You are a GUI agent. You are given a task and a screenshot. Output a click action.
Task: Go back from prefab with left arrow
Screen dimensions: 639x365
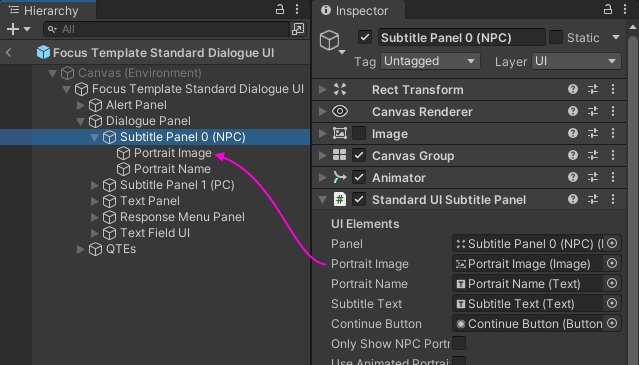coord(8,53)
